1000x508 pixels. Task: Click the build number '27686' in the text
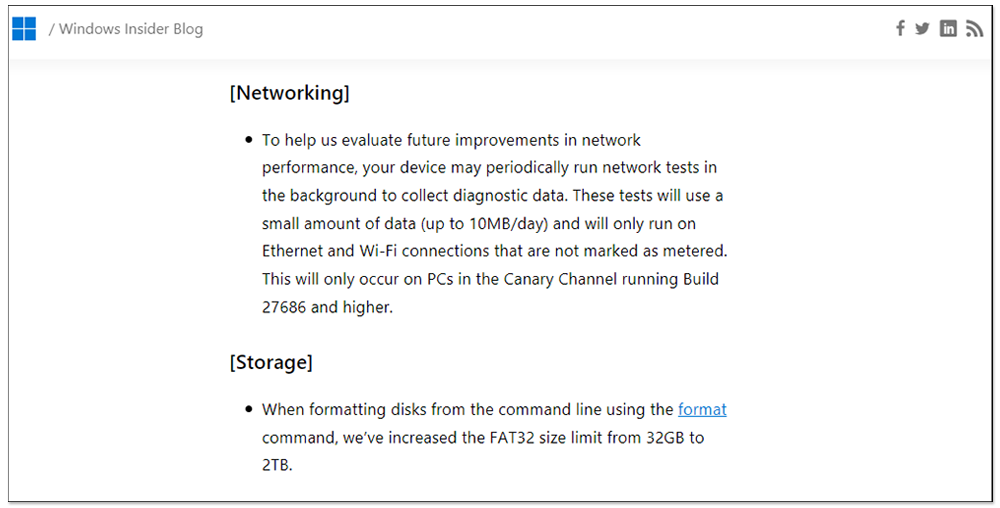[284, 307]
